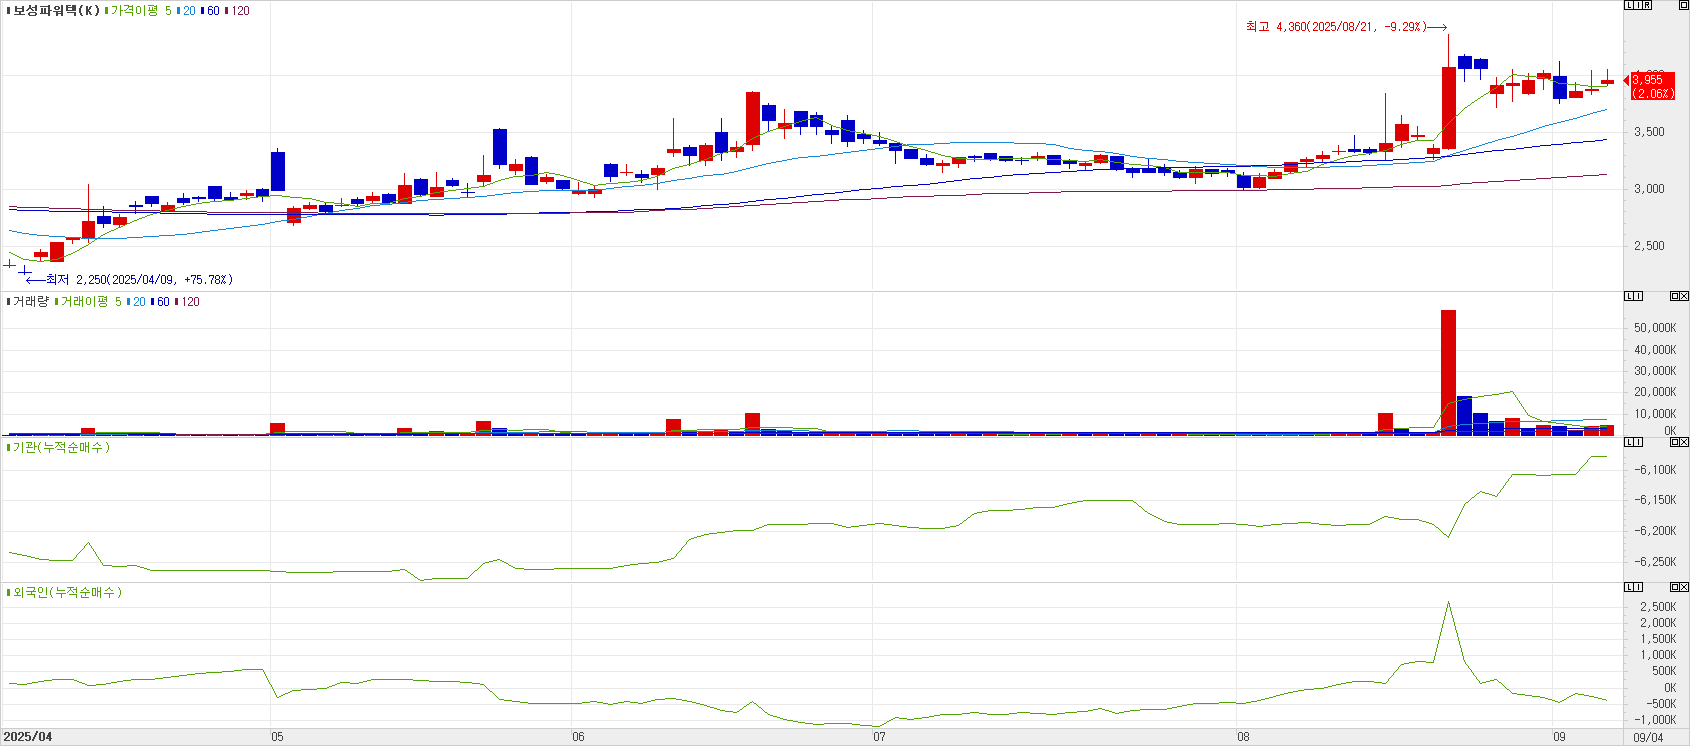
Task: Click the I icon in price chart panel
Action: tap(1638, 5)
